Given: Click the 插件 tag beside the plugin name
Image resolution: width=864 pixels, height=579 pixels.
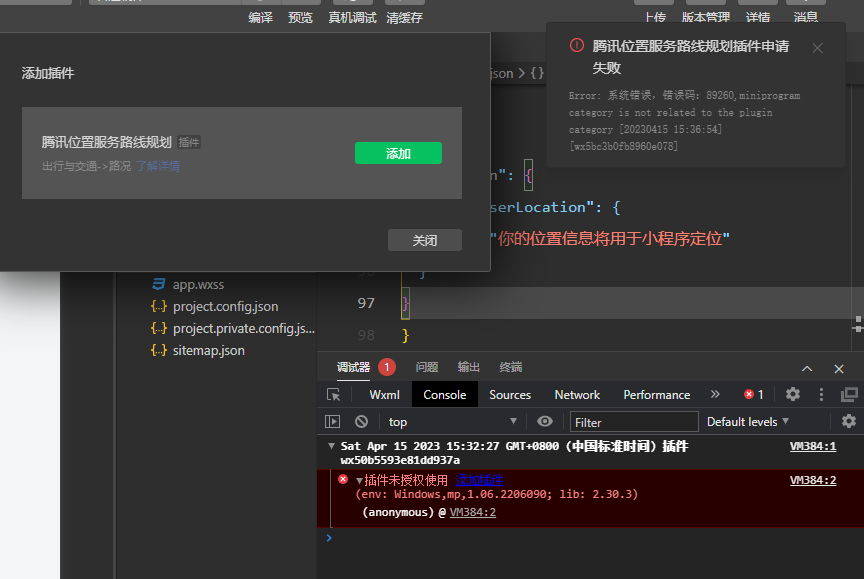Looking at the screenshot, I should coord(188,142).
